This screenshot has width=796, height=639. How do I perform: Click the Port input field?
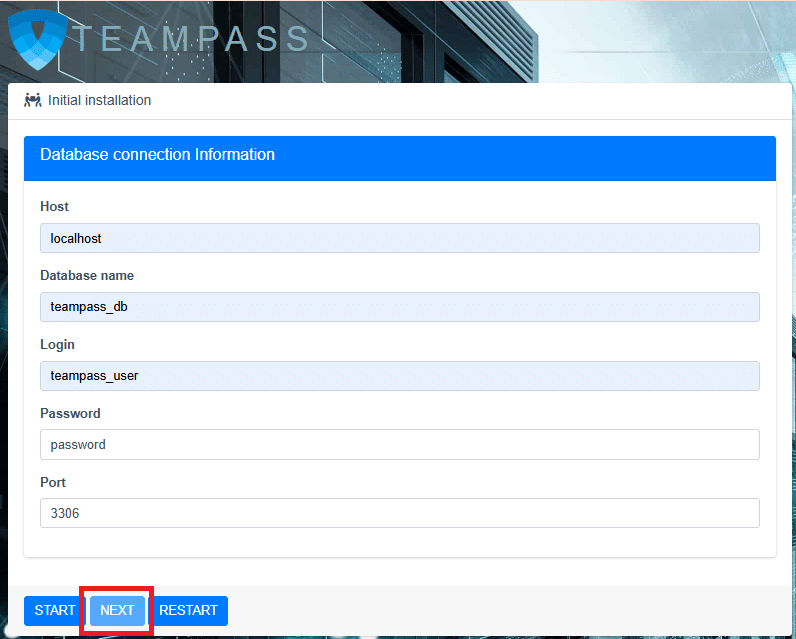(400, 513)
